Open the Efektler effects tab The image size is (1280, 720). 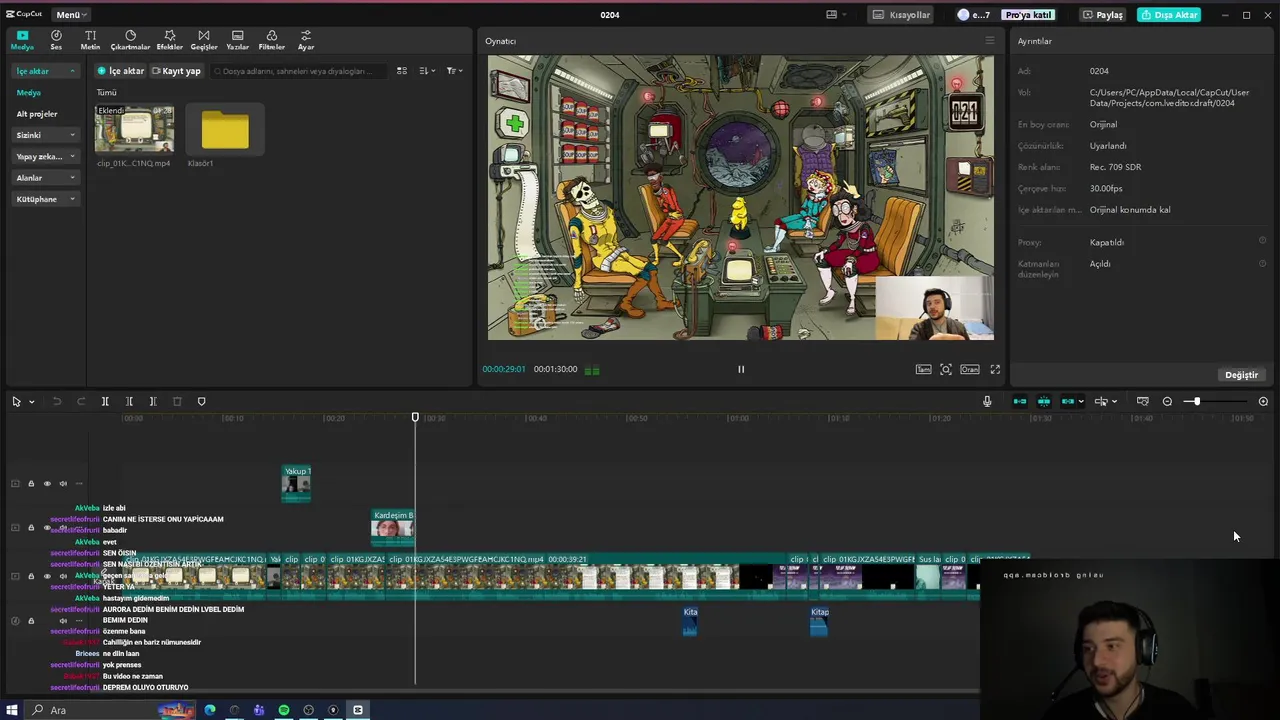click(169, 40)
